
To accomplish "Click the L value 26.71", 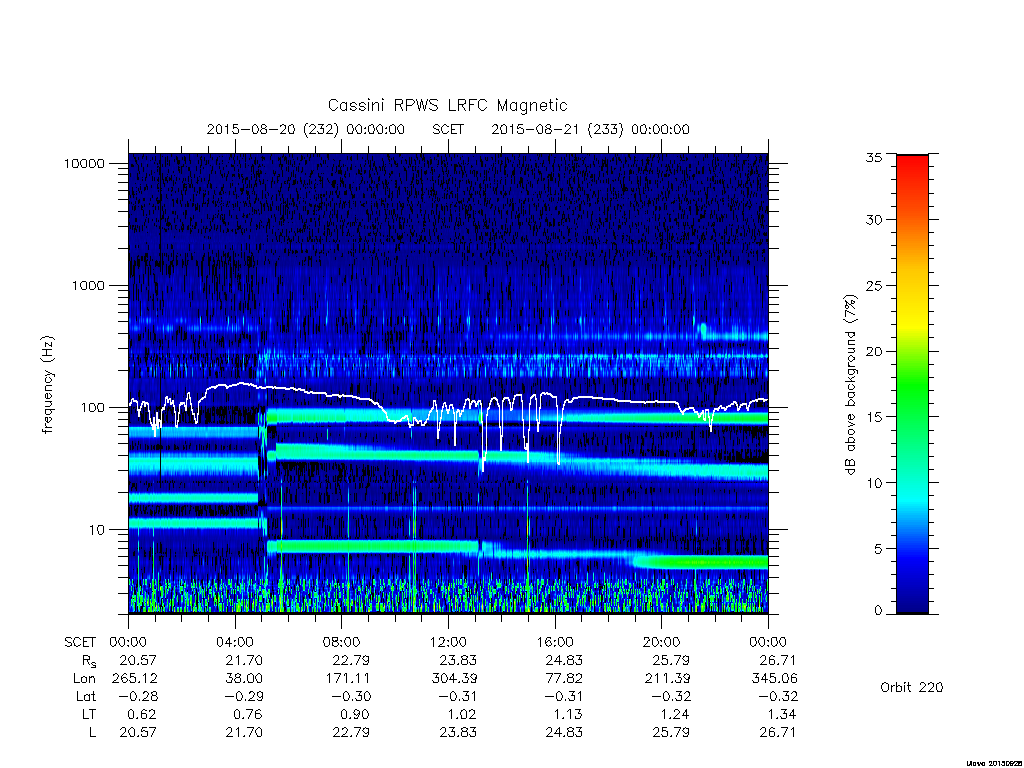I will [777, 732].
